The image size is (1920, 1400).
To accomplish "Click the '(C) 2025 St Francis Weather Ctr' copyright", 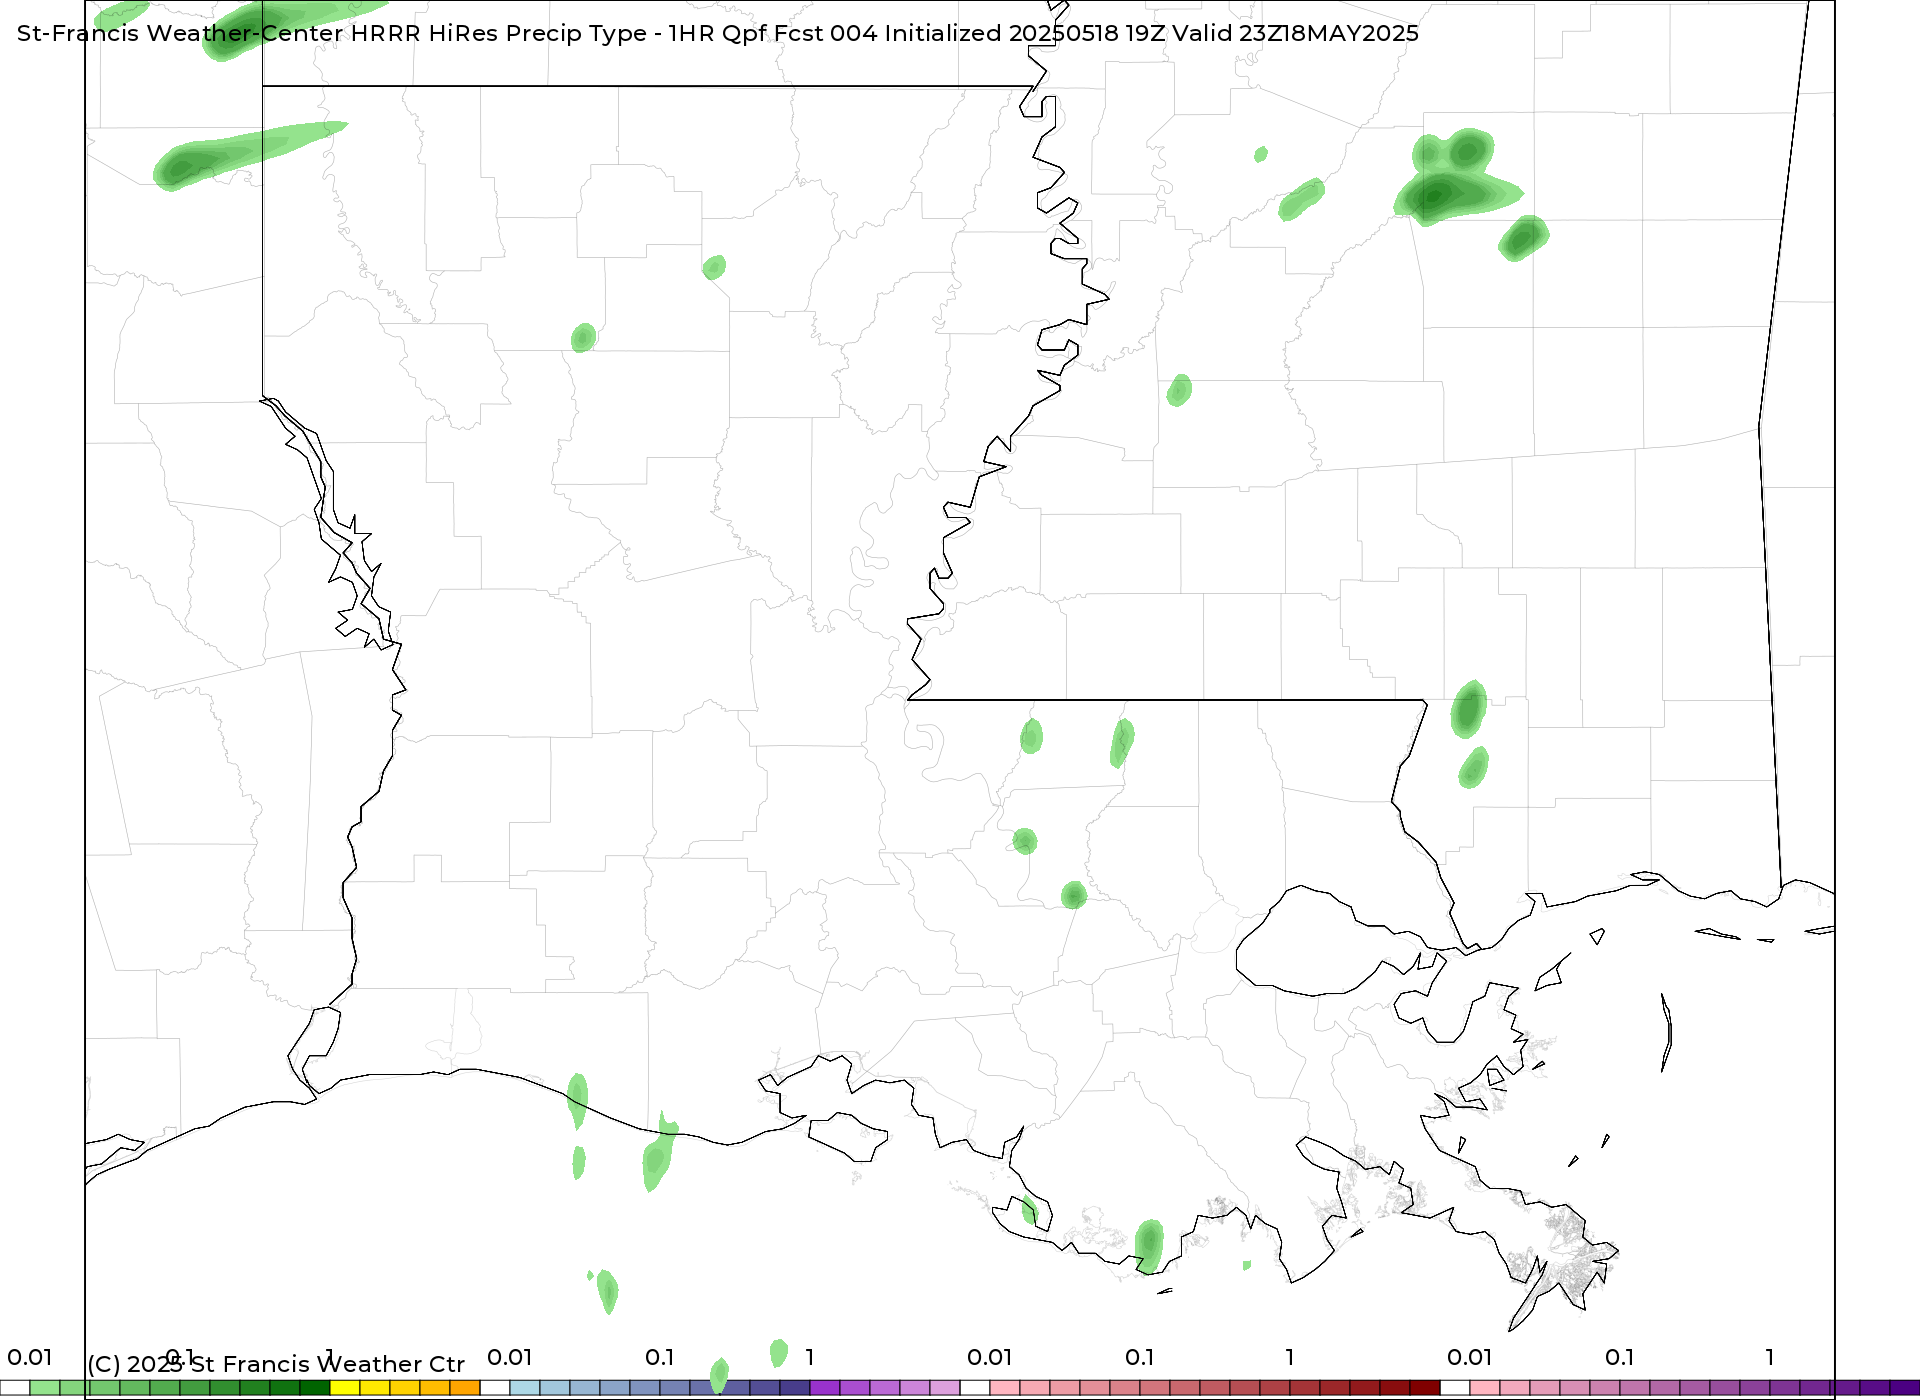I will point(276,1364).
